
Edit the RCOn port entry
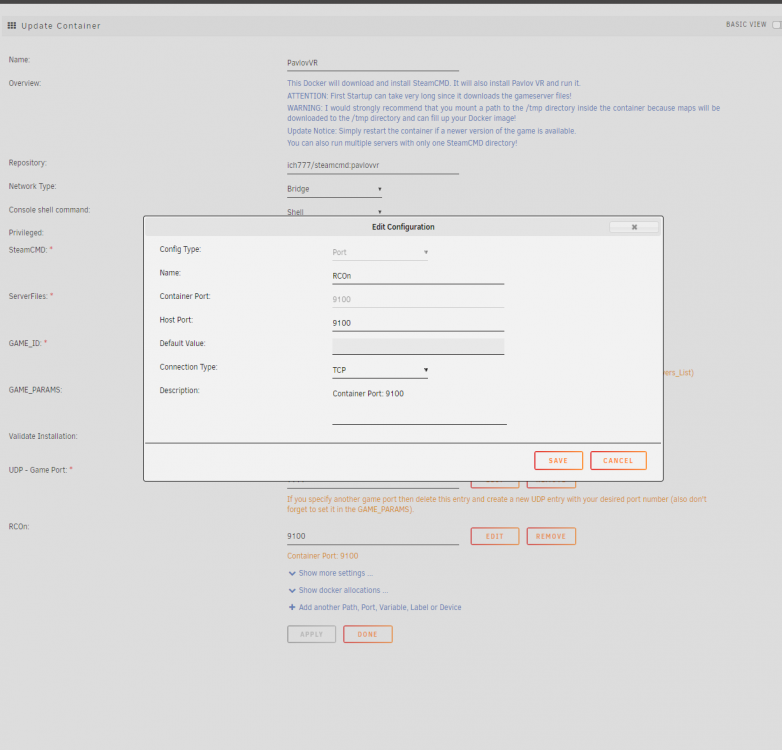pos(495,536)
